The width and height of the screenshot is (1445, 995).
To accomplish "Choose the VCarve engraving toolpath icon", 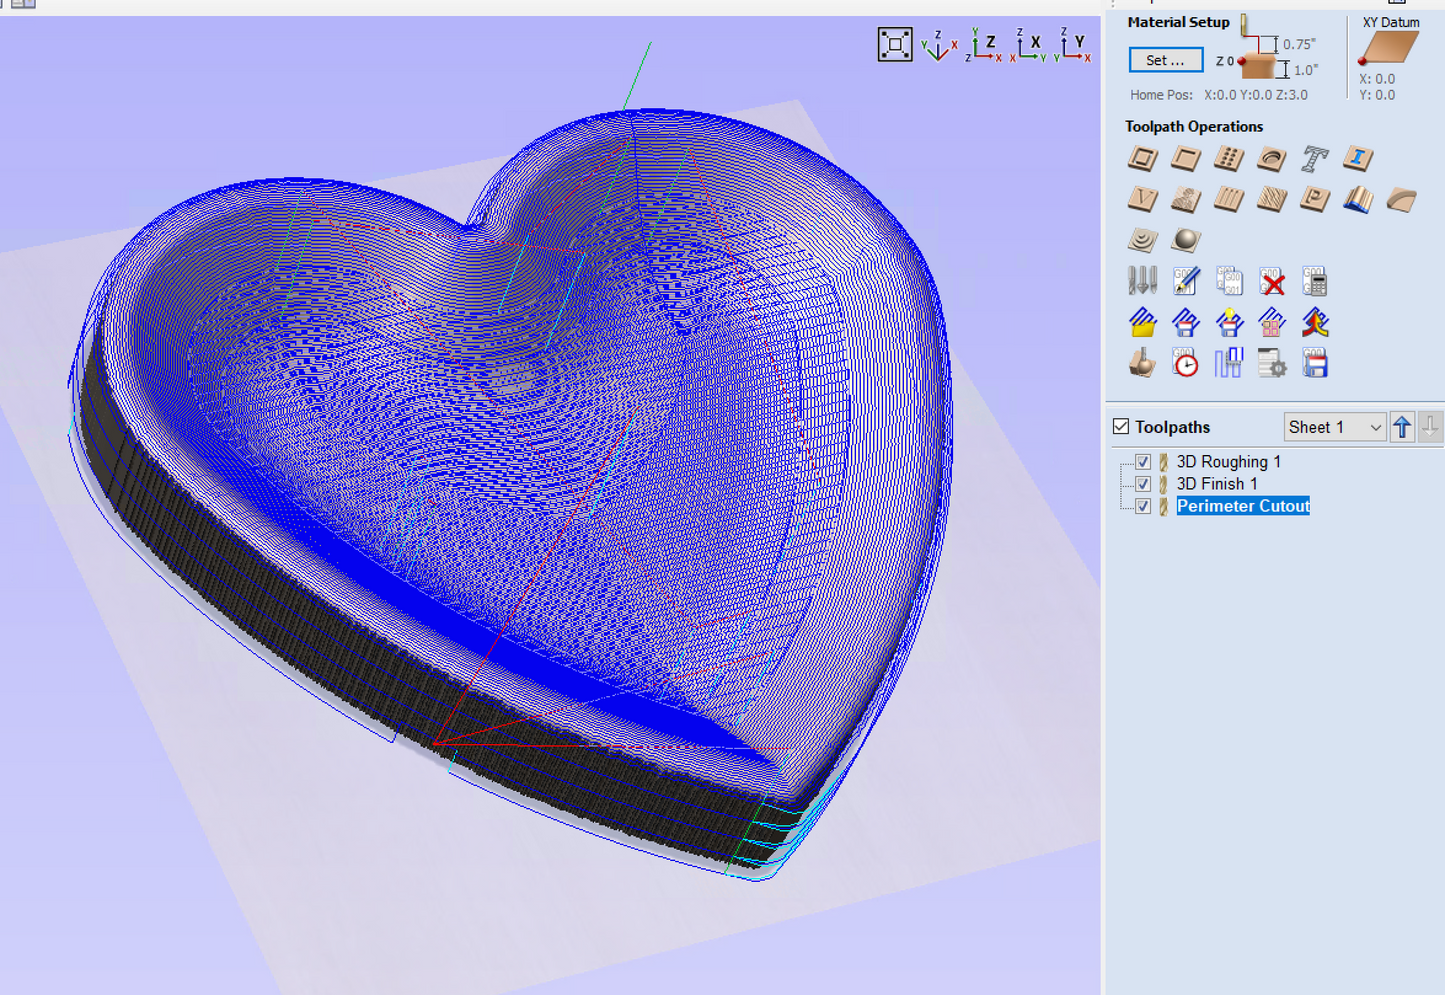I will pyautogui.click(x=1143, y=200).
